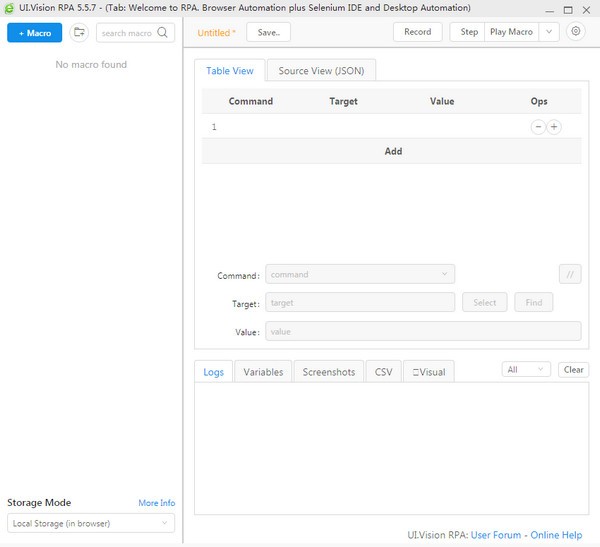Open the Online Help link
The height and width of the screenshot is (547, 600).
[x=556, y=535]
